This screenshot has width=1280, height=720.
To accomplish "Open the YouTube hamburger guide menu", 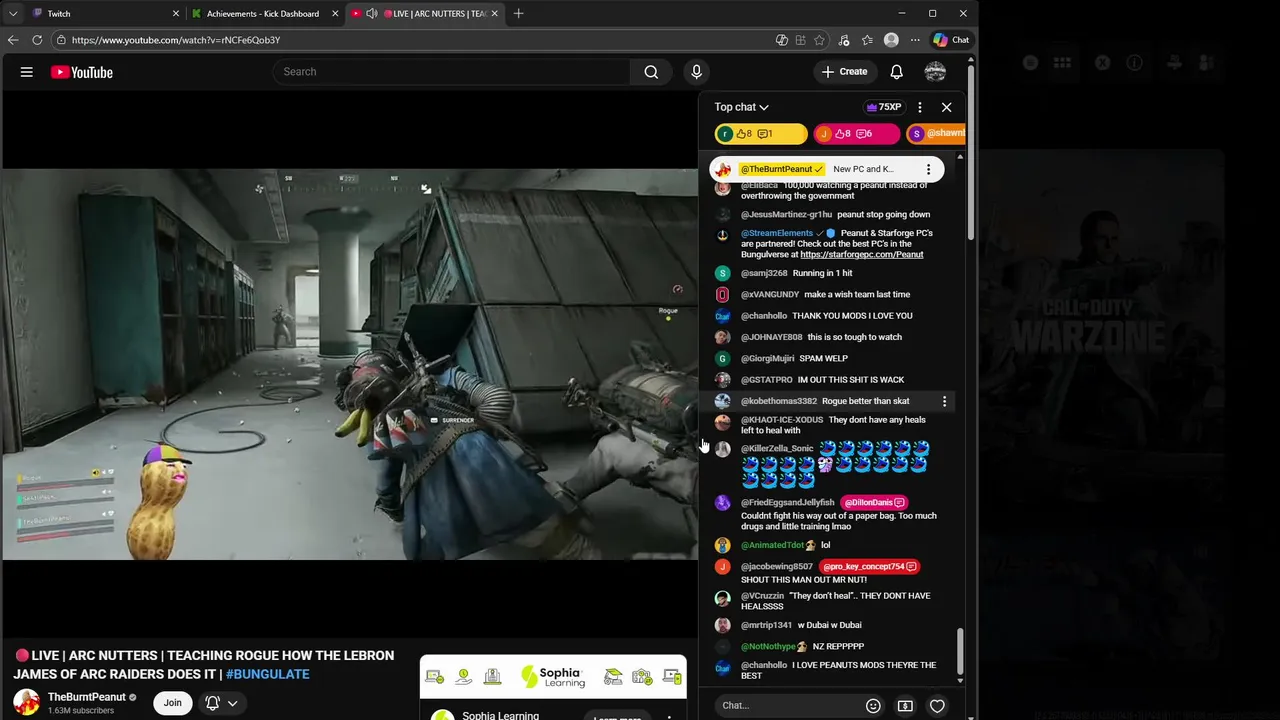I will pyautogui.click(x=27, y=72).
